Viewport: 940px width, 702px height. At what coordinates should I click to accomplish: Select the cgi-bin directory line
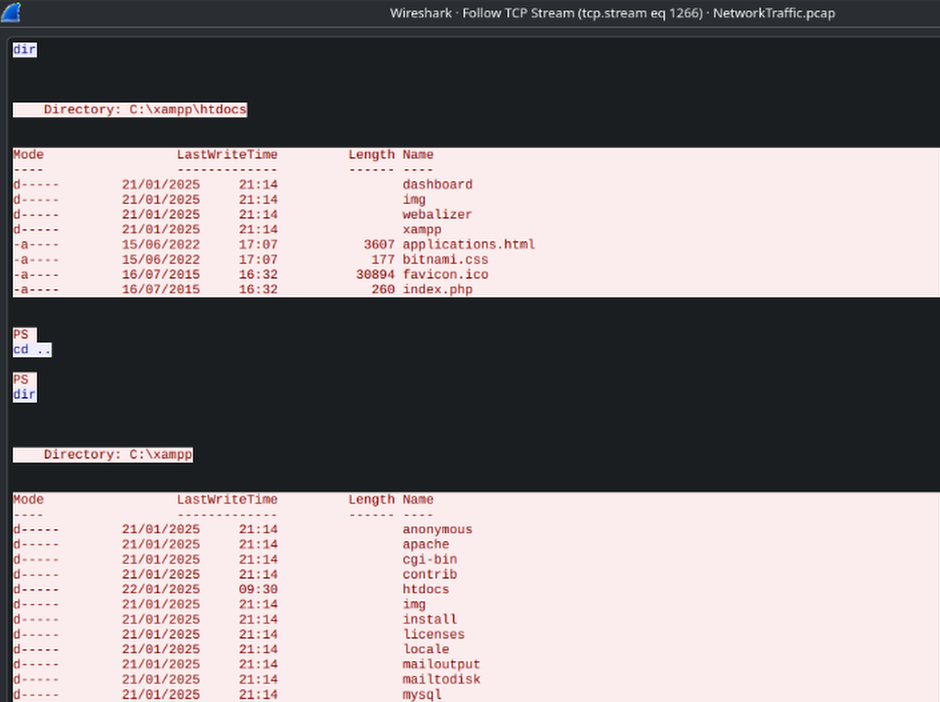coord(429,560)
